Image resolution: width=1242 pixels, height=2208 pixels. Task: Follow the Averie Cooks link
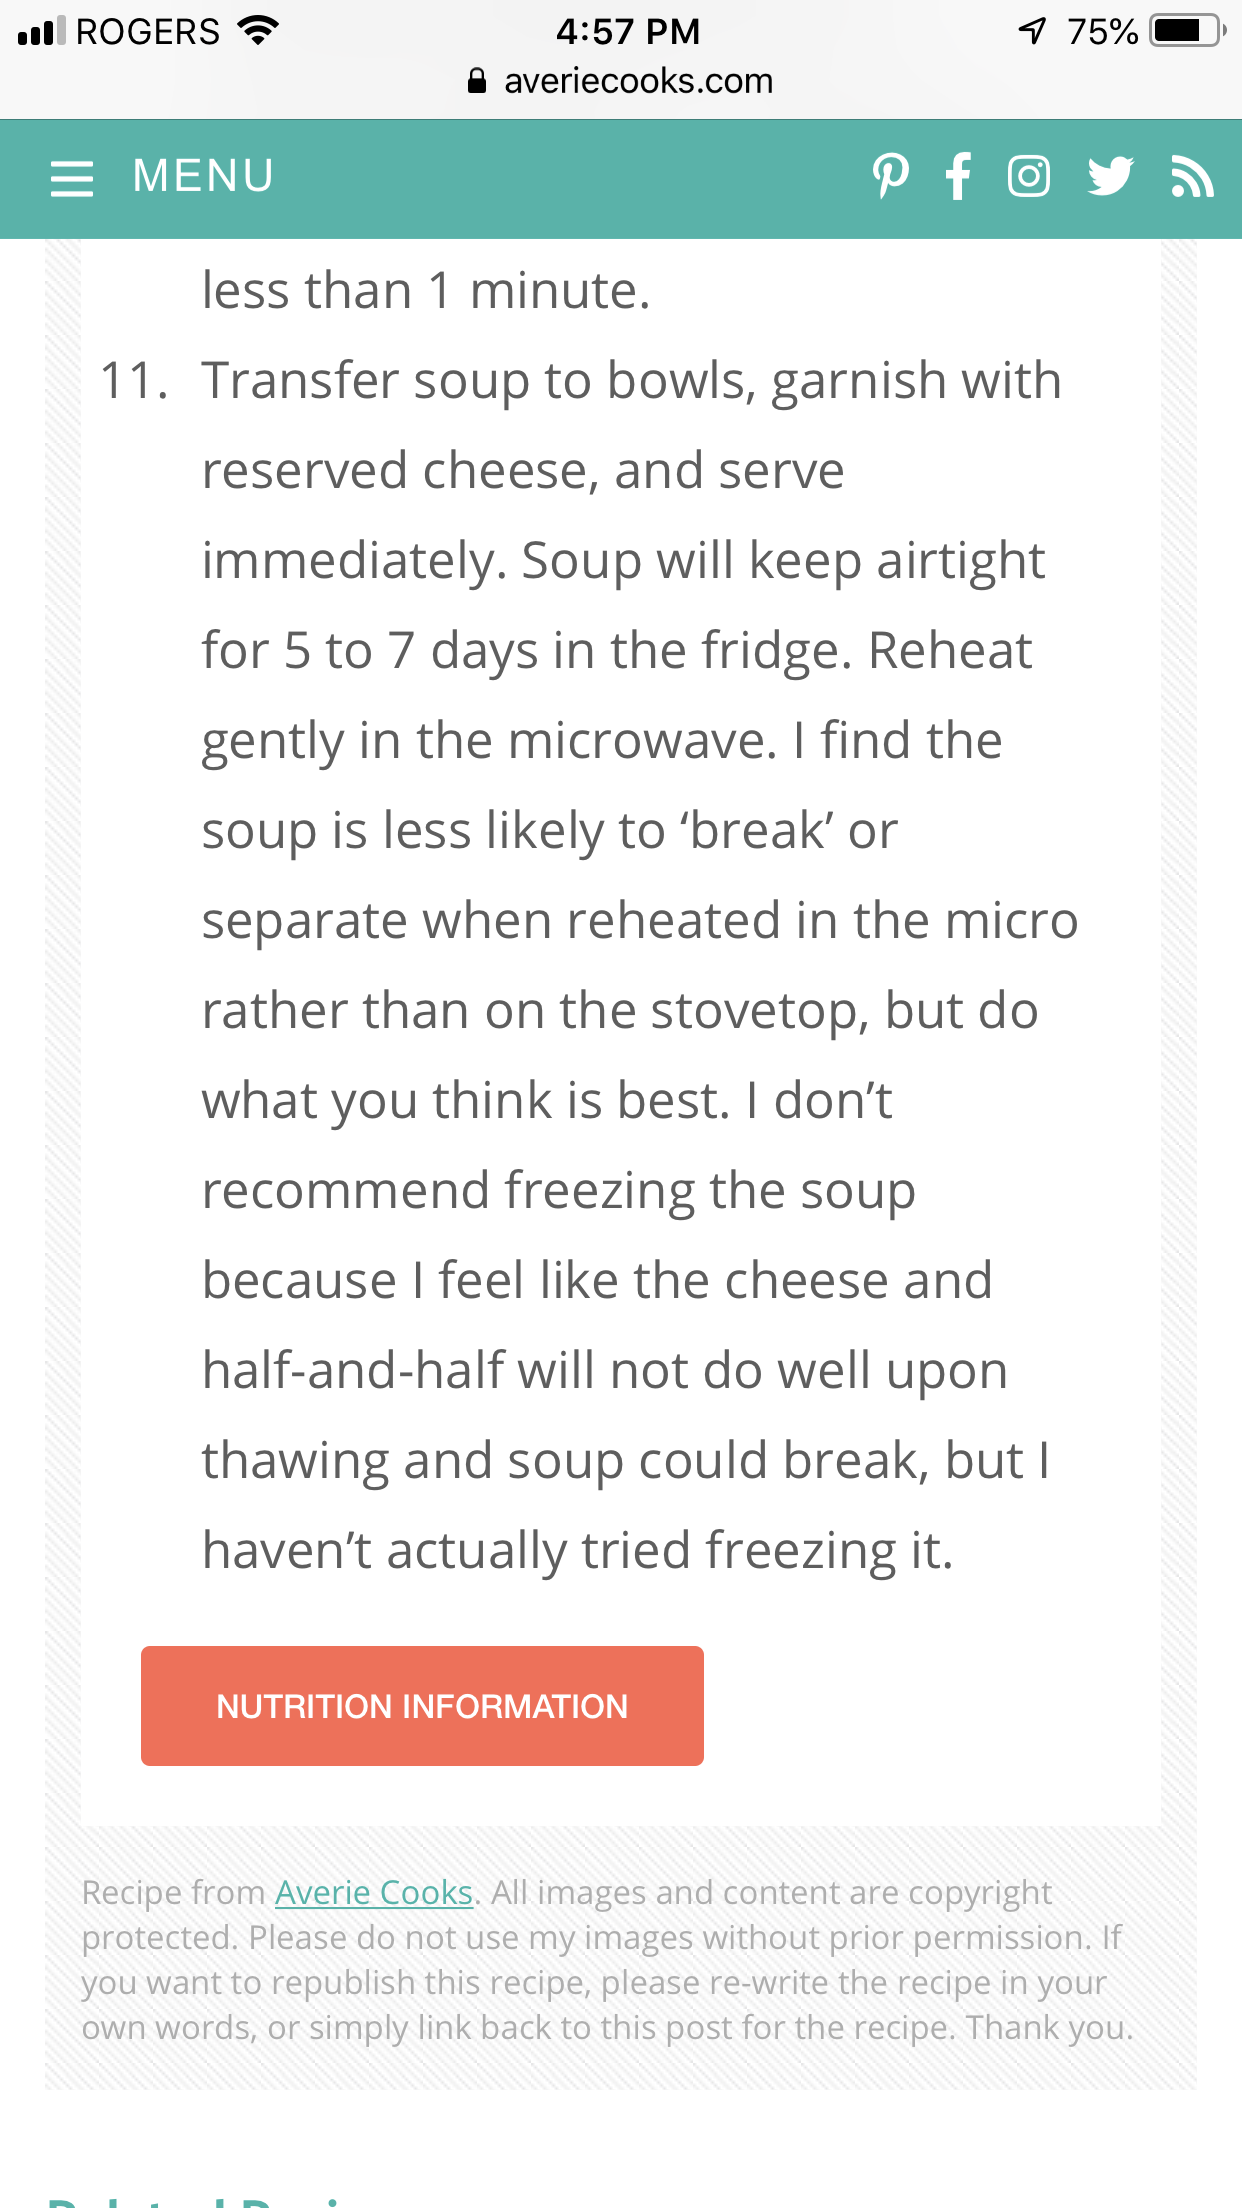point(373,1893)
